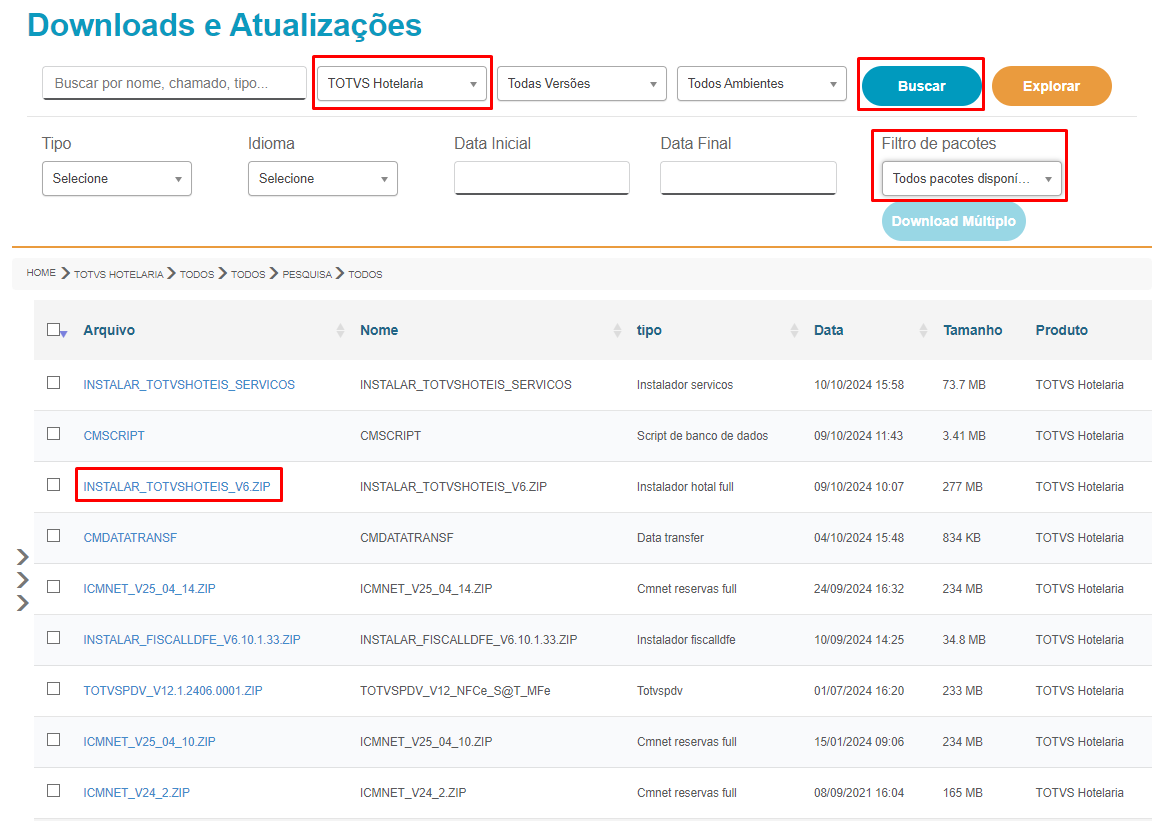Select the '834 KB' size cell
Image resolution: width=1157 pixels, height=821 pixels.
pyautogui.click(x=961, y=538)
